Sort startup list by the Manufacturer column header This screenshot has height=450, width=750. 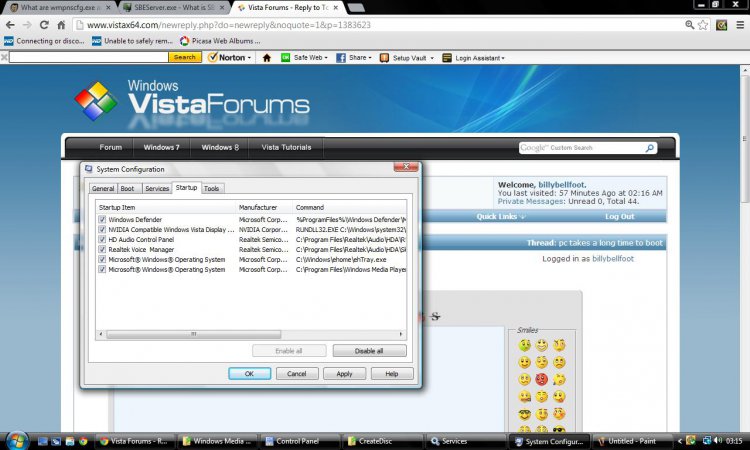coord(264,208)
